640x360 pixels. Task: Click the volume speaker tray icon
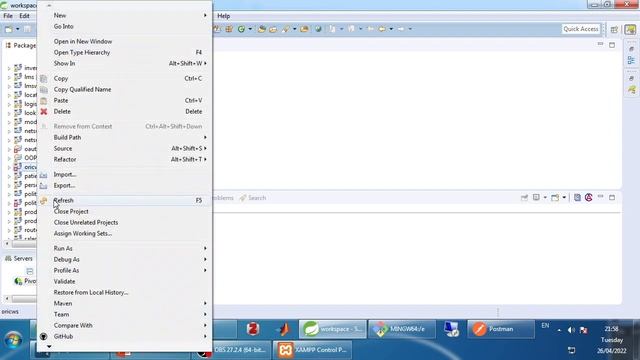(571, 330)
